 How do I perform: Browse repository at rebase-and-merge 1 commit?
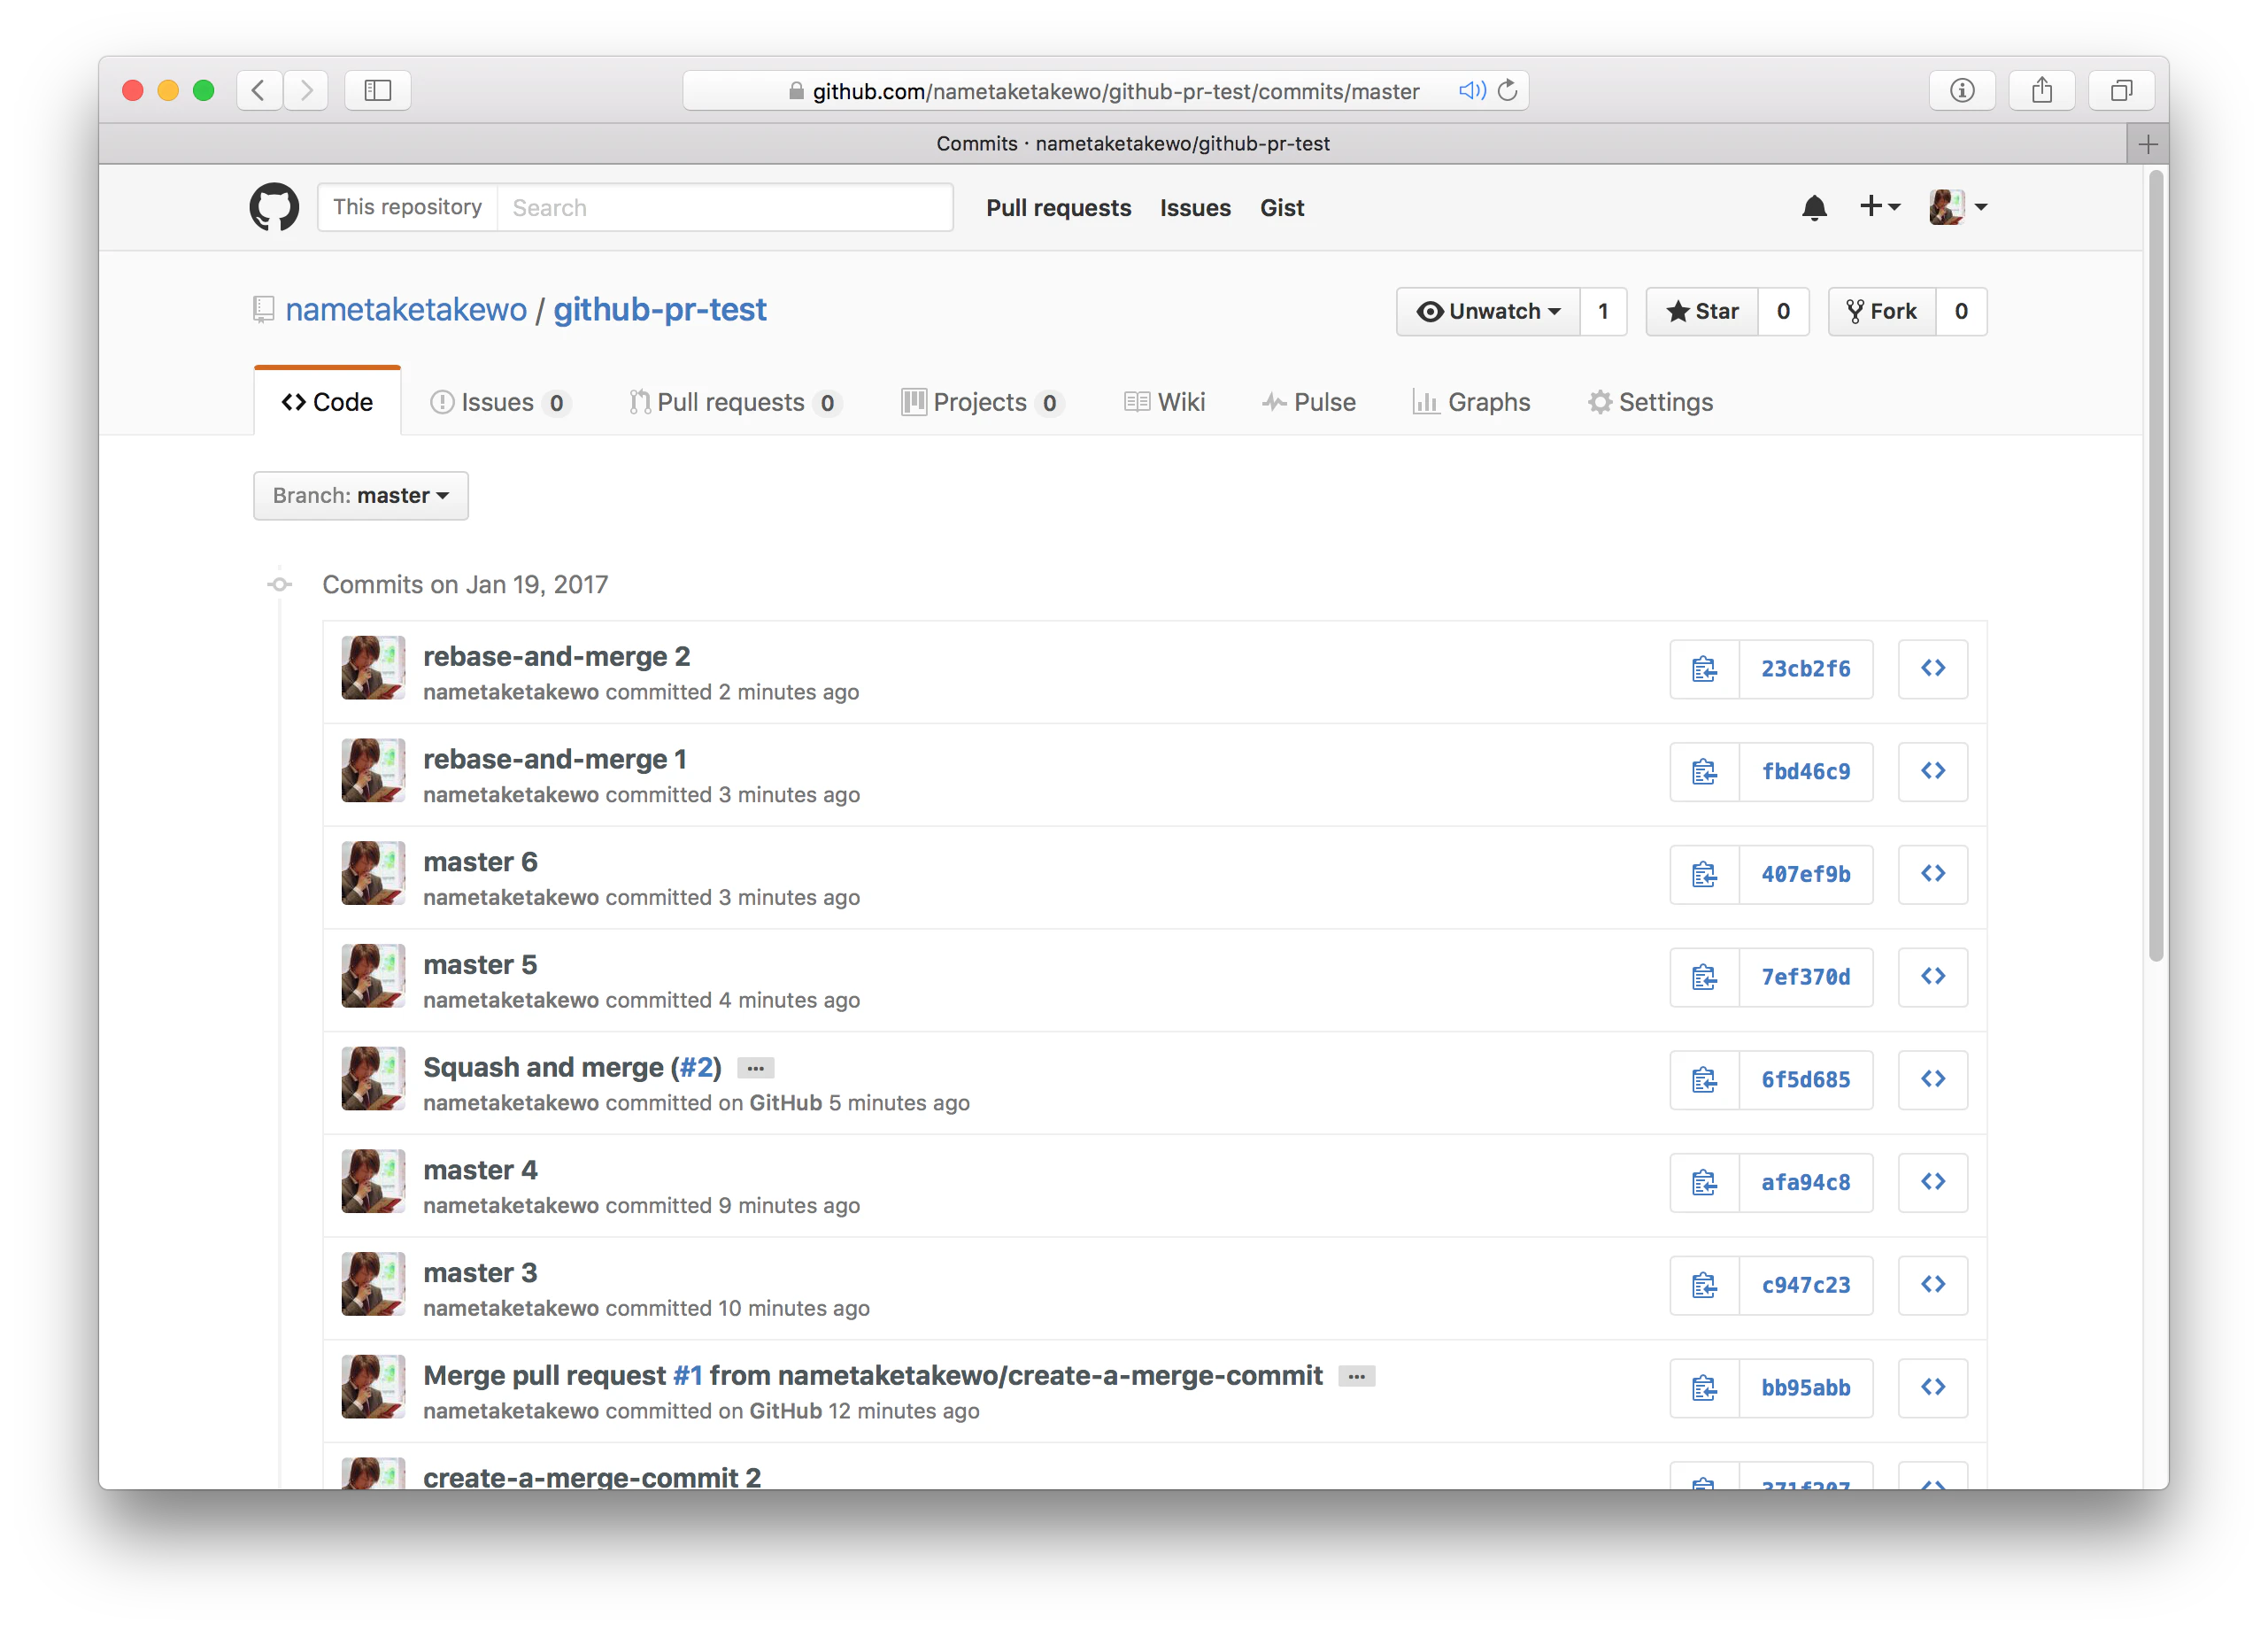(x=1933, y=772)
